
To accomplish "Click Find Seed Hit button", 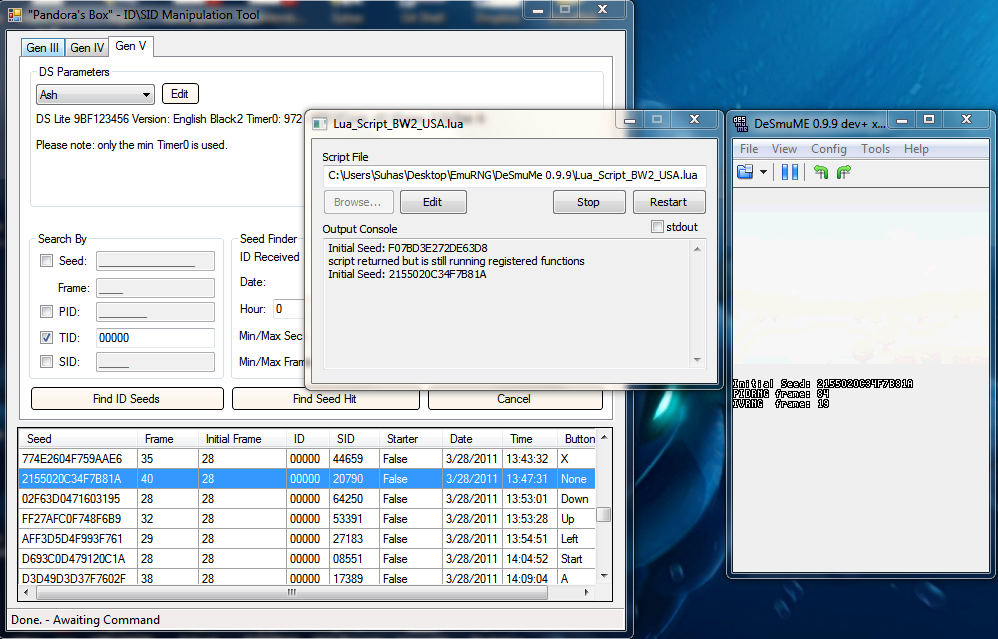I will [x=325, y=398].
